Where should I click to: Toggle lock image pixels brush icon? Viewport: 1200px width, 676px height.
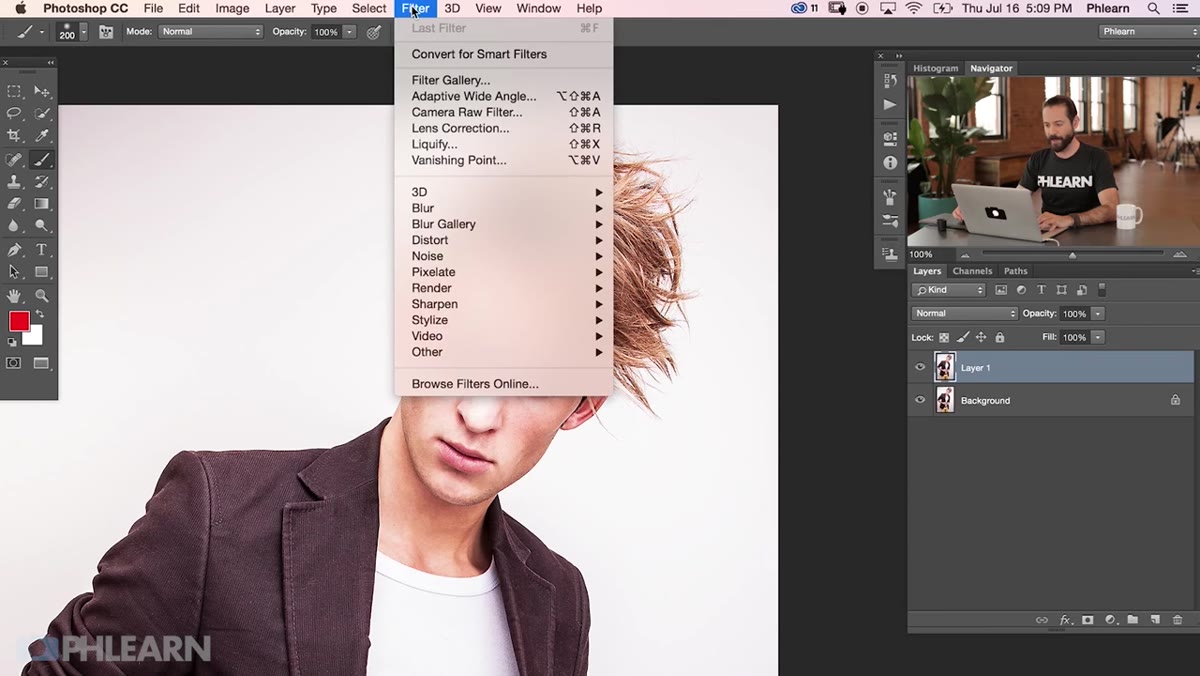point(963,338)
